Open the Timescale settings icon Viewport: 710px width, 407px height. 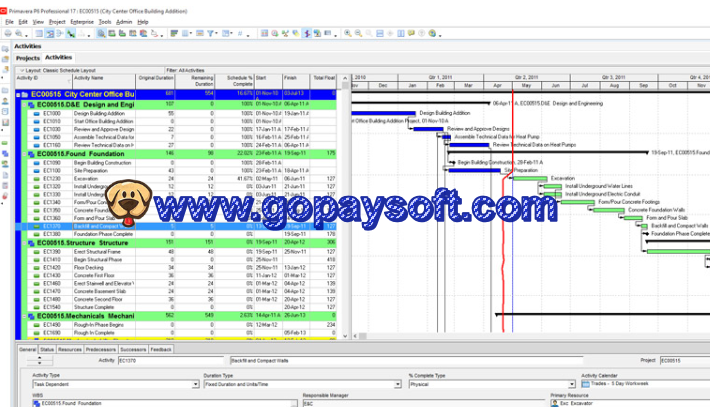(x=199, y=34)
